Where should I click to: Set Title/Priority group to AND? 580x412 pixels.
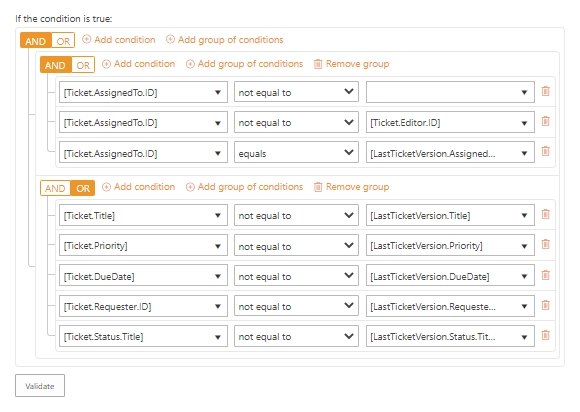coord(55,188)
